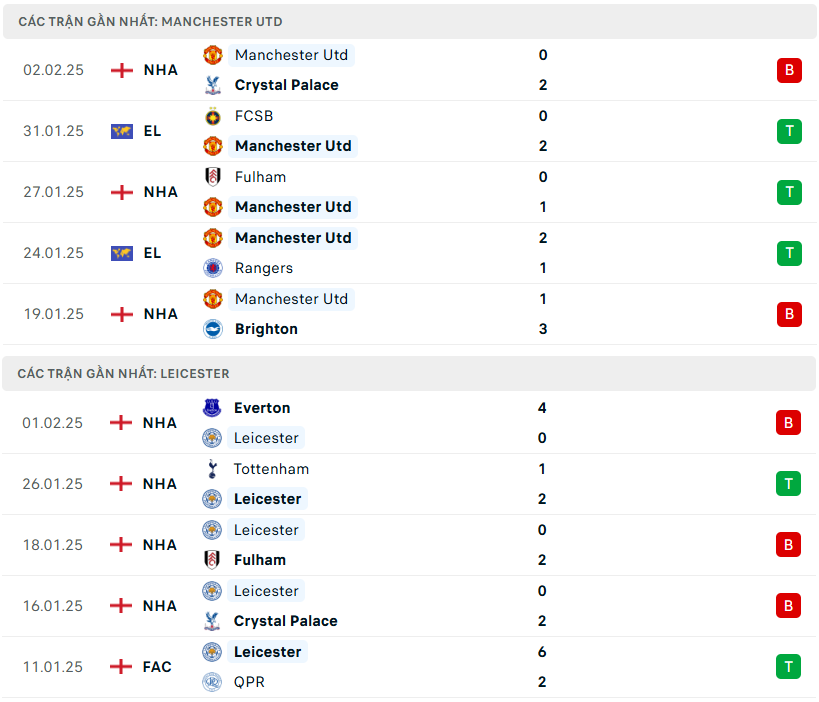Click green T badge for FCSB match
The width and height of the screenshot is (819, 702).
pyautogui.click(x=789, y=131)
